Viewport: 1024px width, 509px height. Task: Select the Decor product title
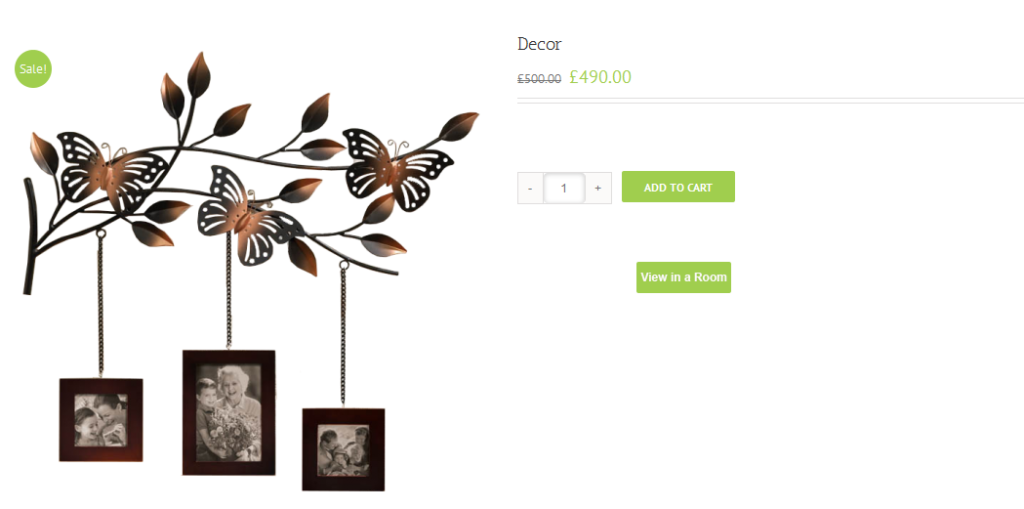tap(539, 44)
